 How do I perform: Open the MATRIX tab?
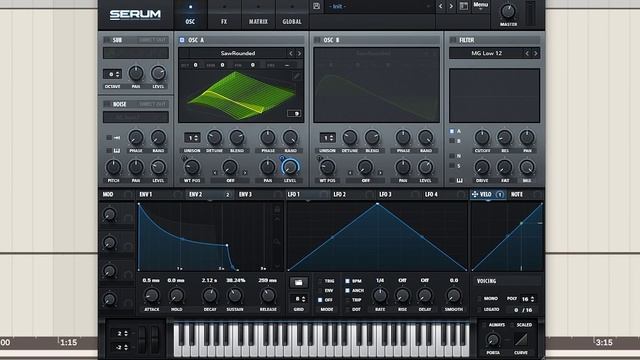coord(258,15)
